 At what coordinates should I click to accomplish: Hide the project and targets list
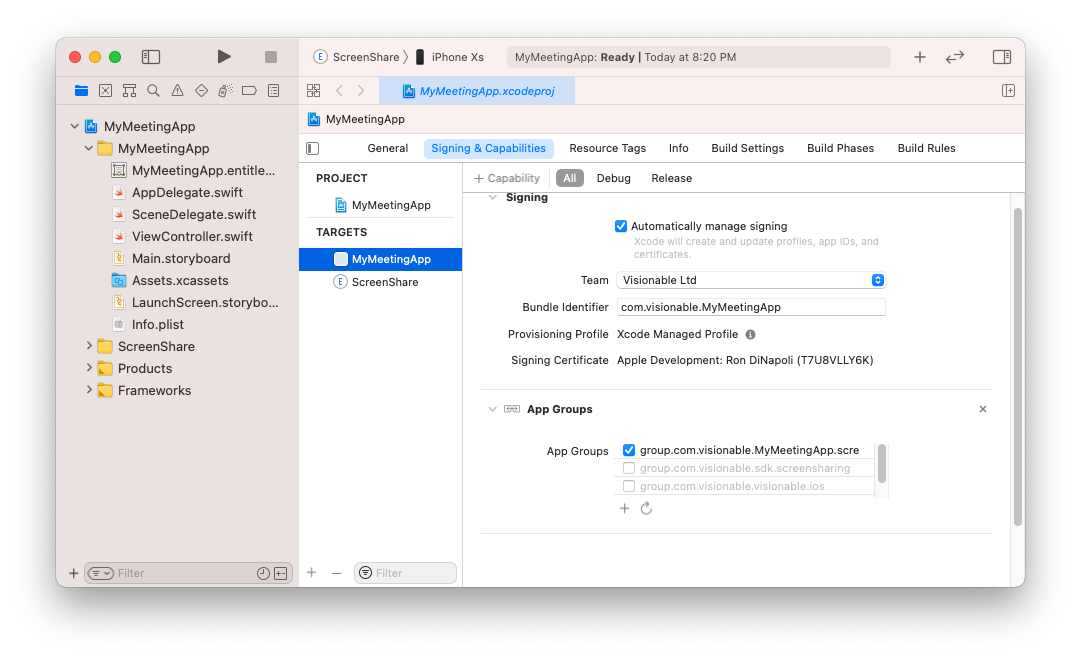click(x=313, y=148)
